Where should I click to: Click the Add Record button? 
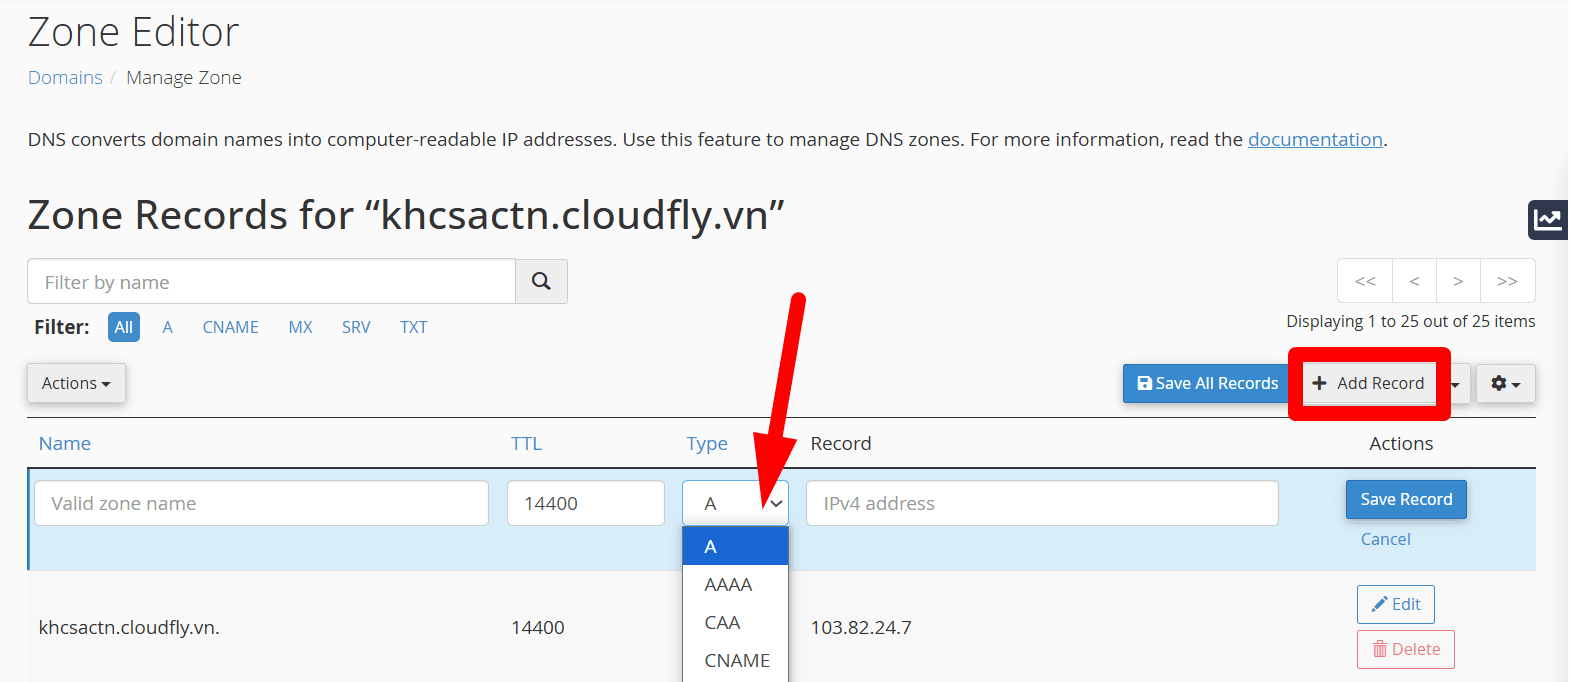pos(1368,383)
